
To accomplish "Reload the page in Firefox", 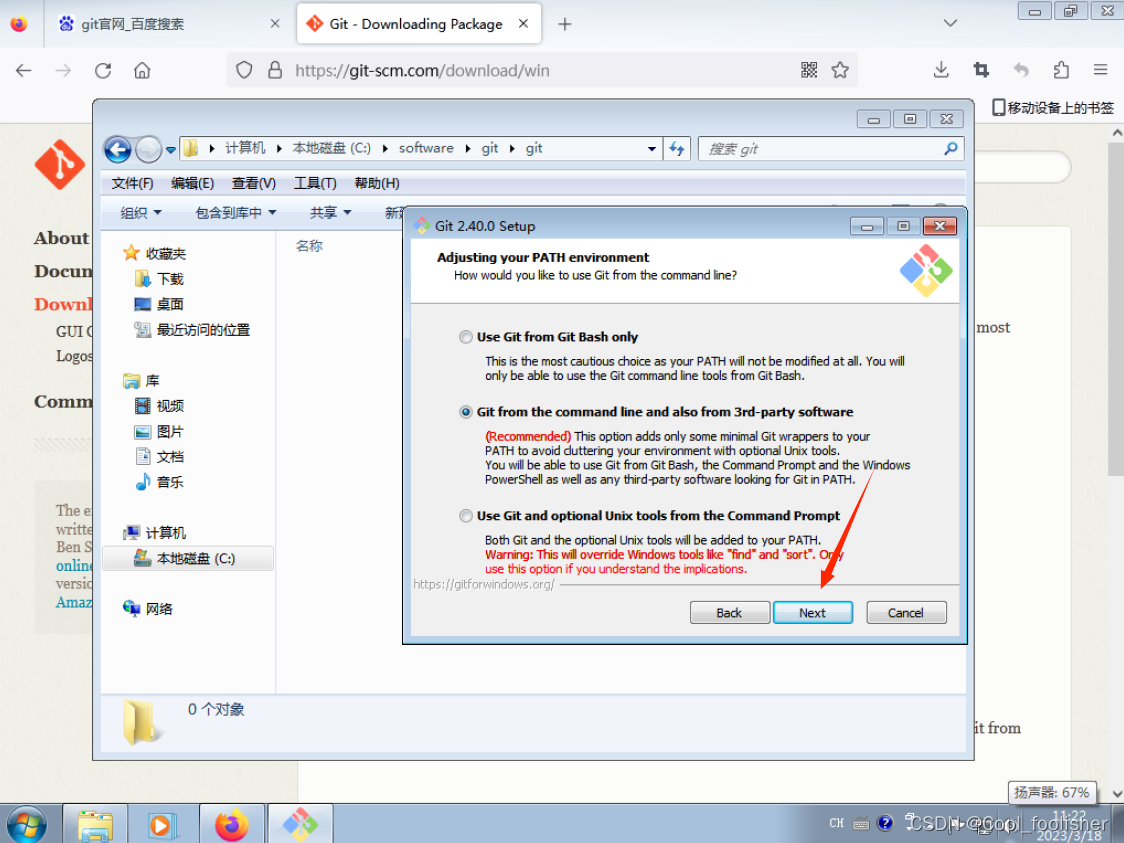I will click(103, 70).
